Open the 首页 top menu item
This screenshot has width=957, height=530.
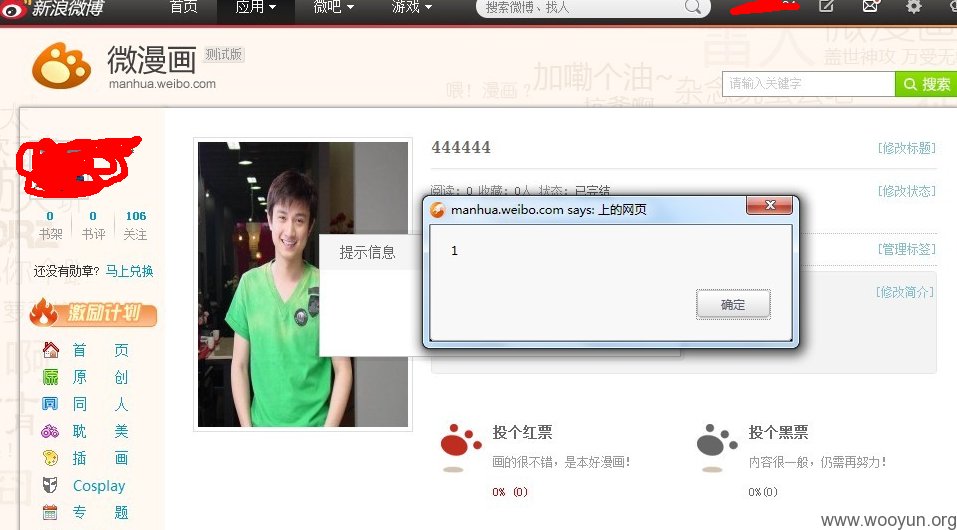point(184,7)
